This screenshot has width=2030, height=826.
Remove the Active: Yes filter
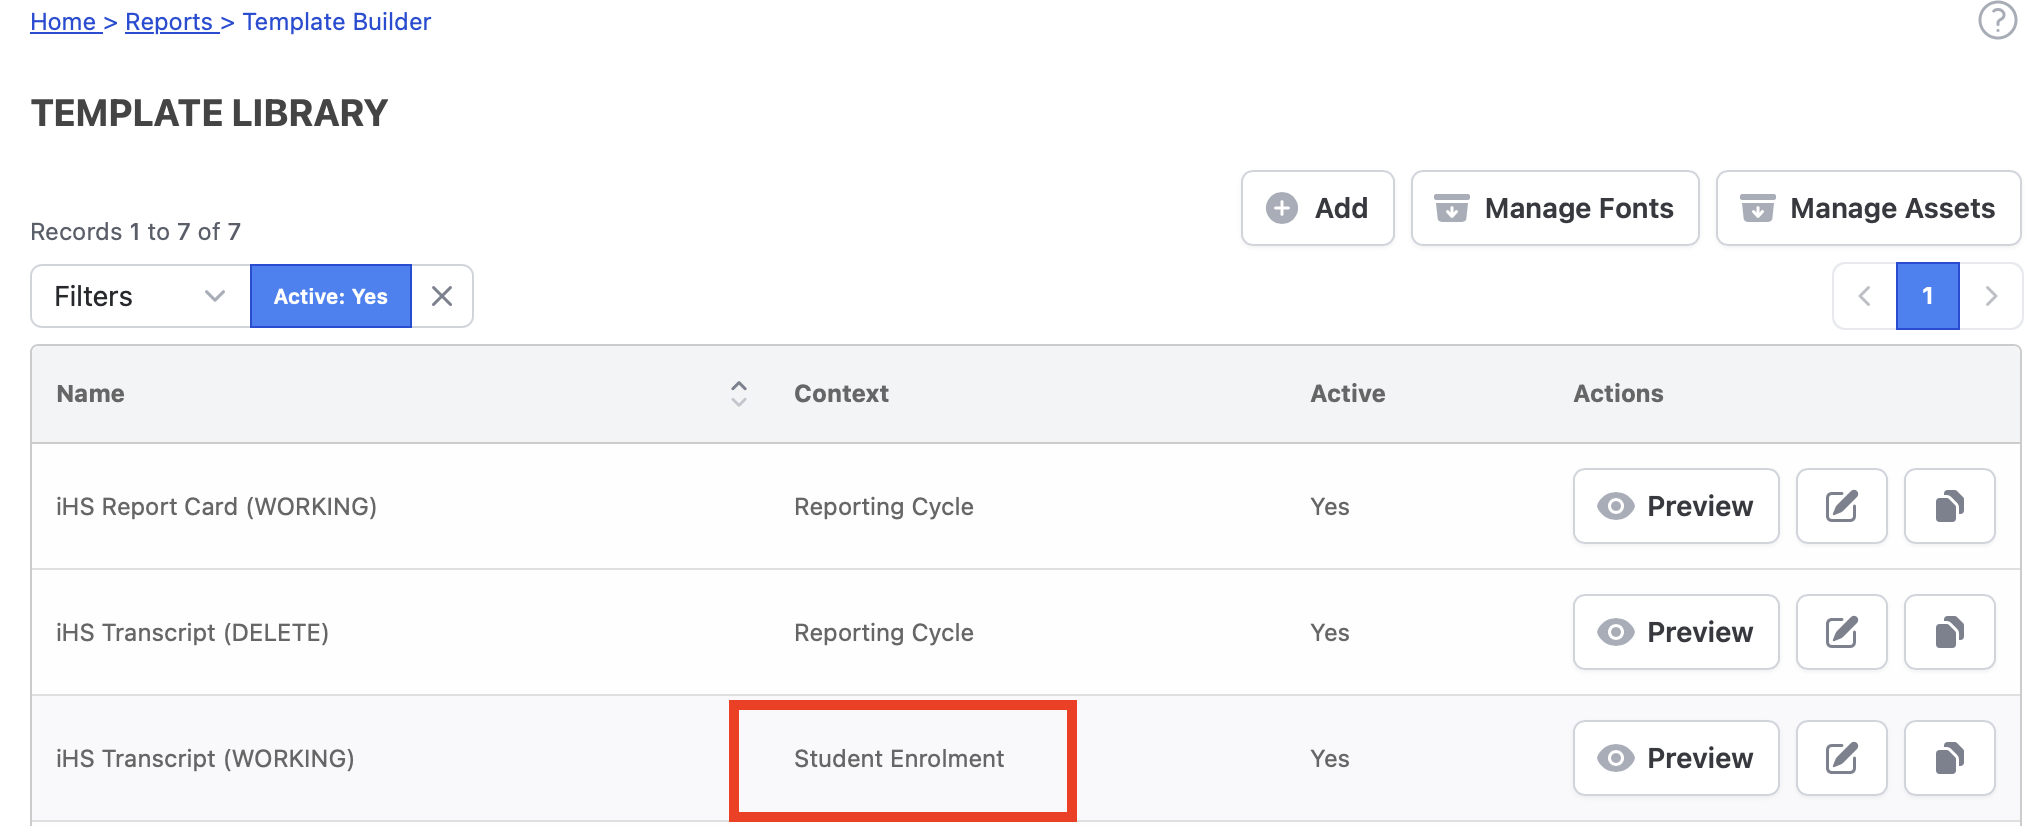(442, 296)
